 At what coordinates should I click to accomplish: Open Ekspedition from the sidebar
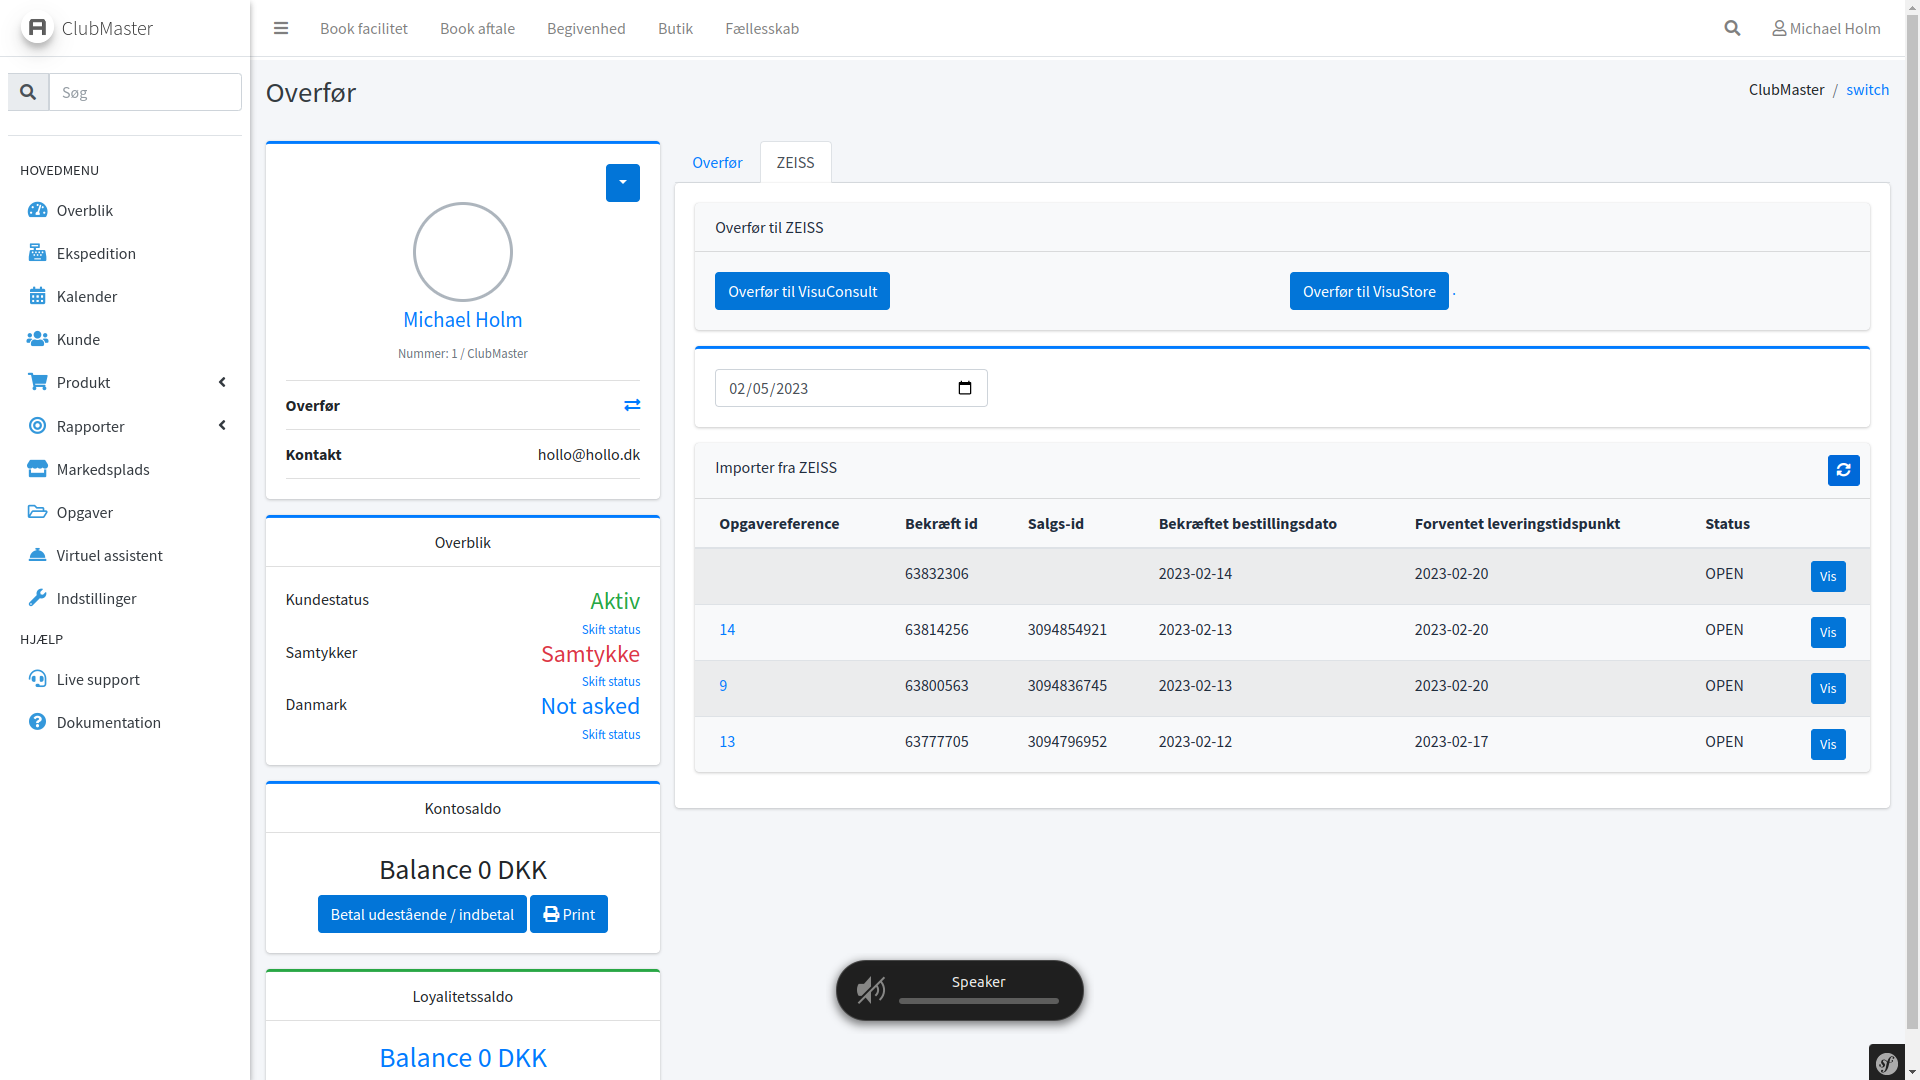click(x=96, y=253)
